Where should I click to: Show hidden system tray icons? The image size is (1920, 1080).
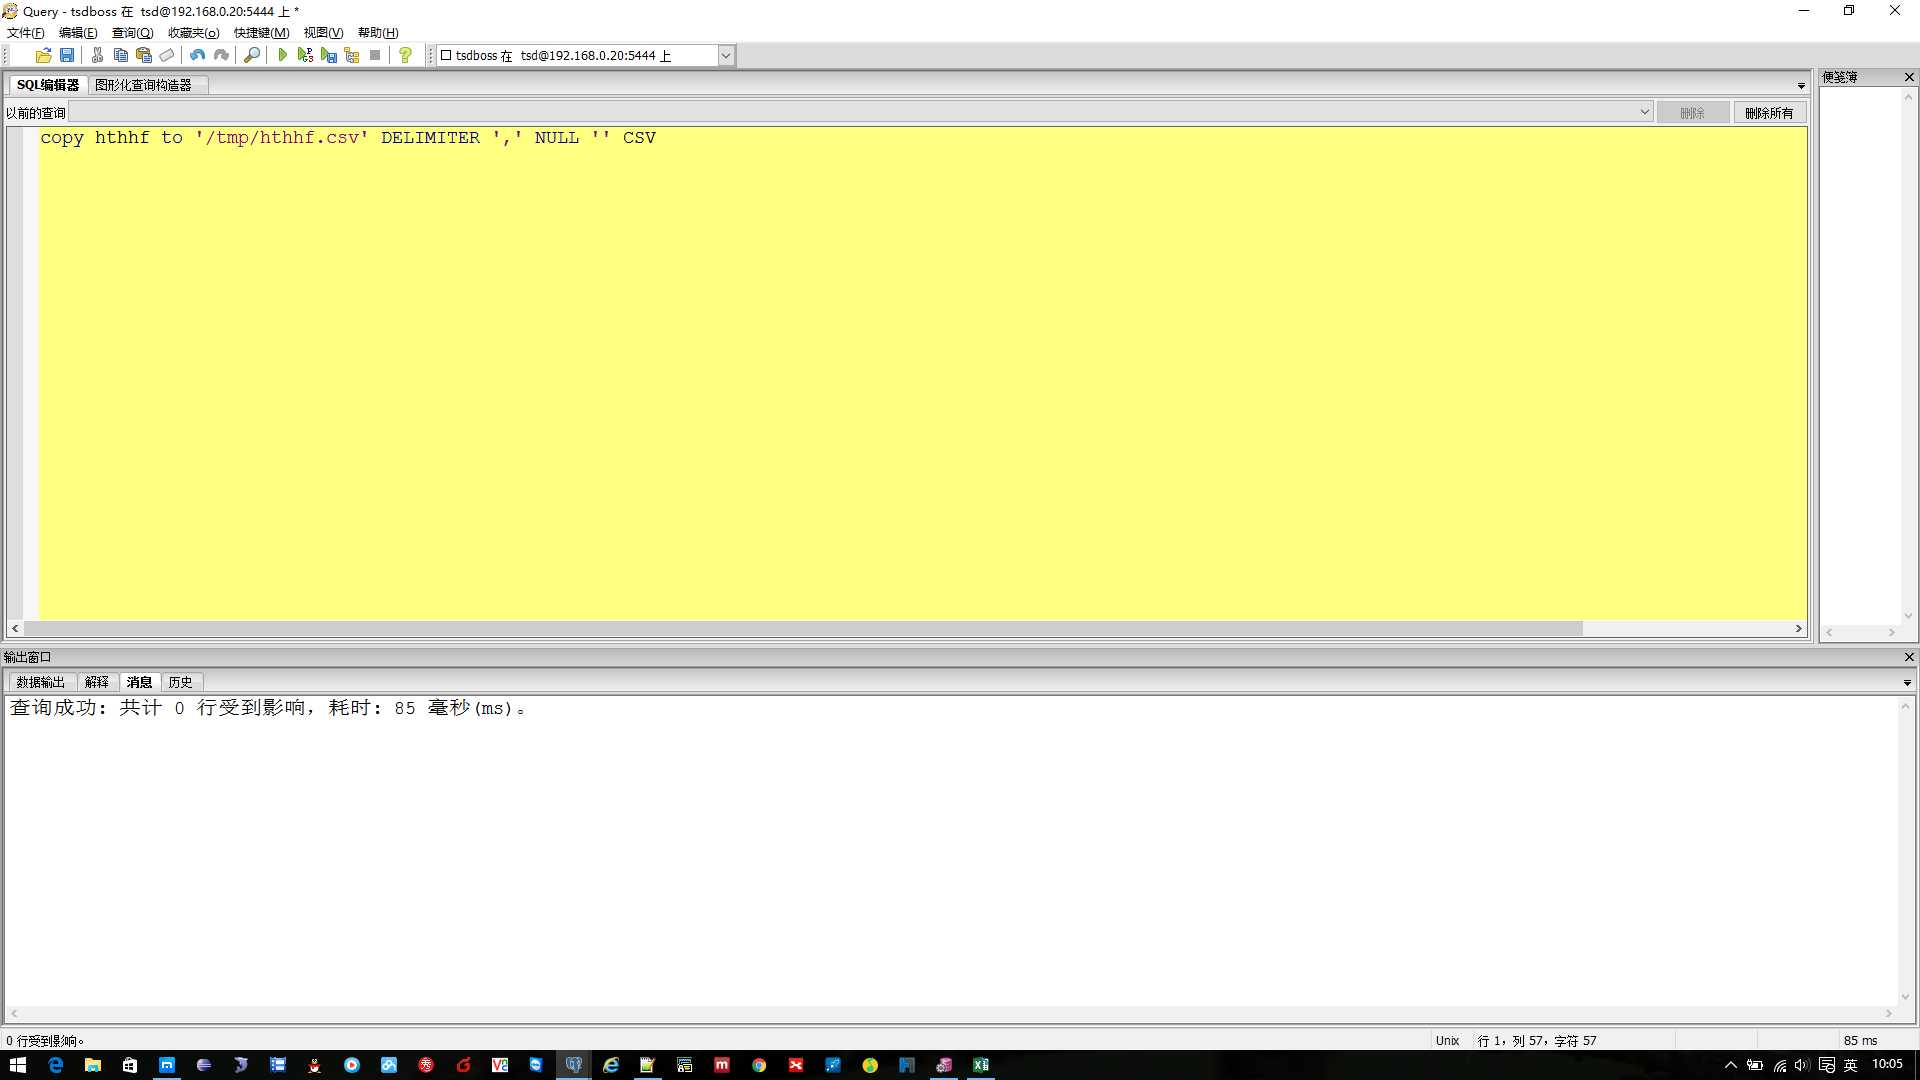click(1731, 1065)
